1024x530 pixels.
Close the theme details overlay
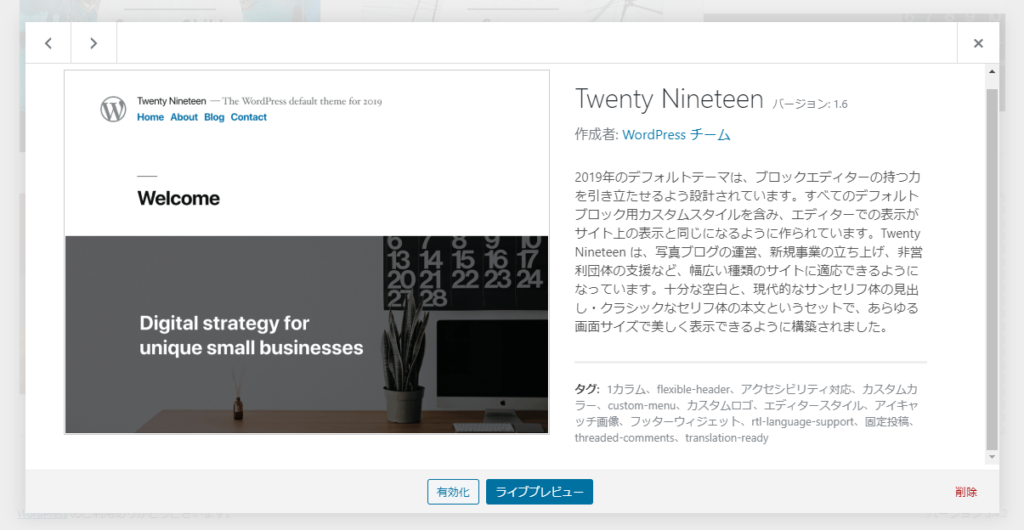coord(978,43)
